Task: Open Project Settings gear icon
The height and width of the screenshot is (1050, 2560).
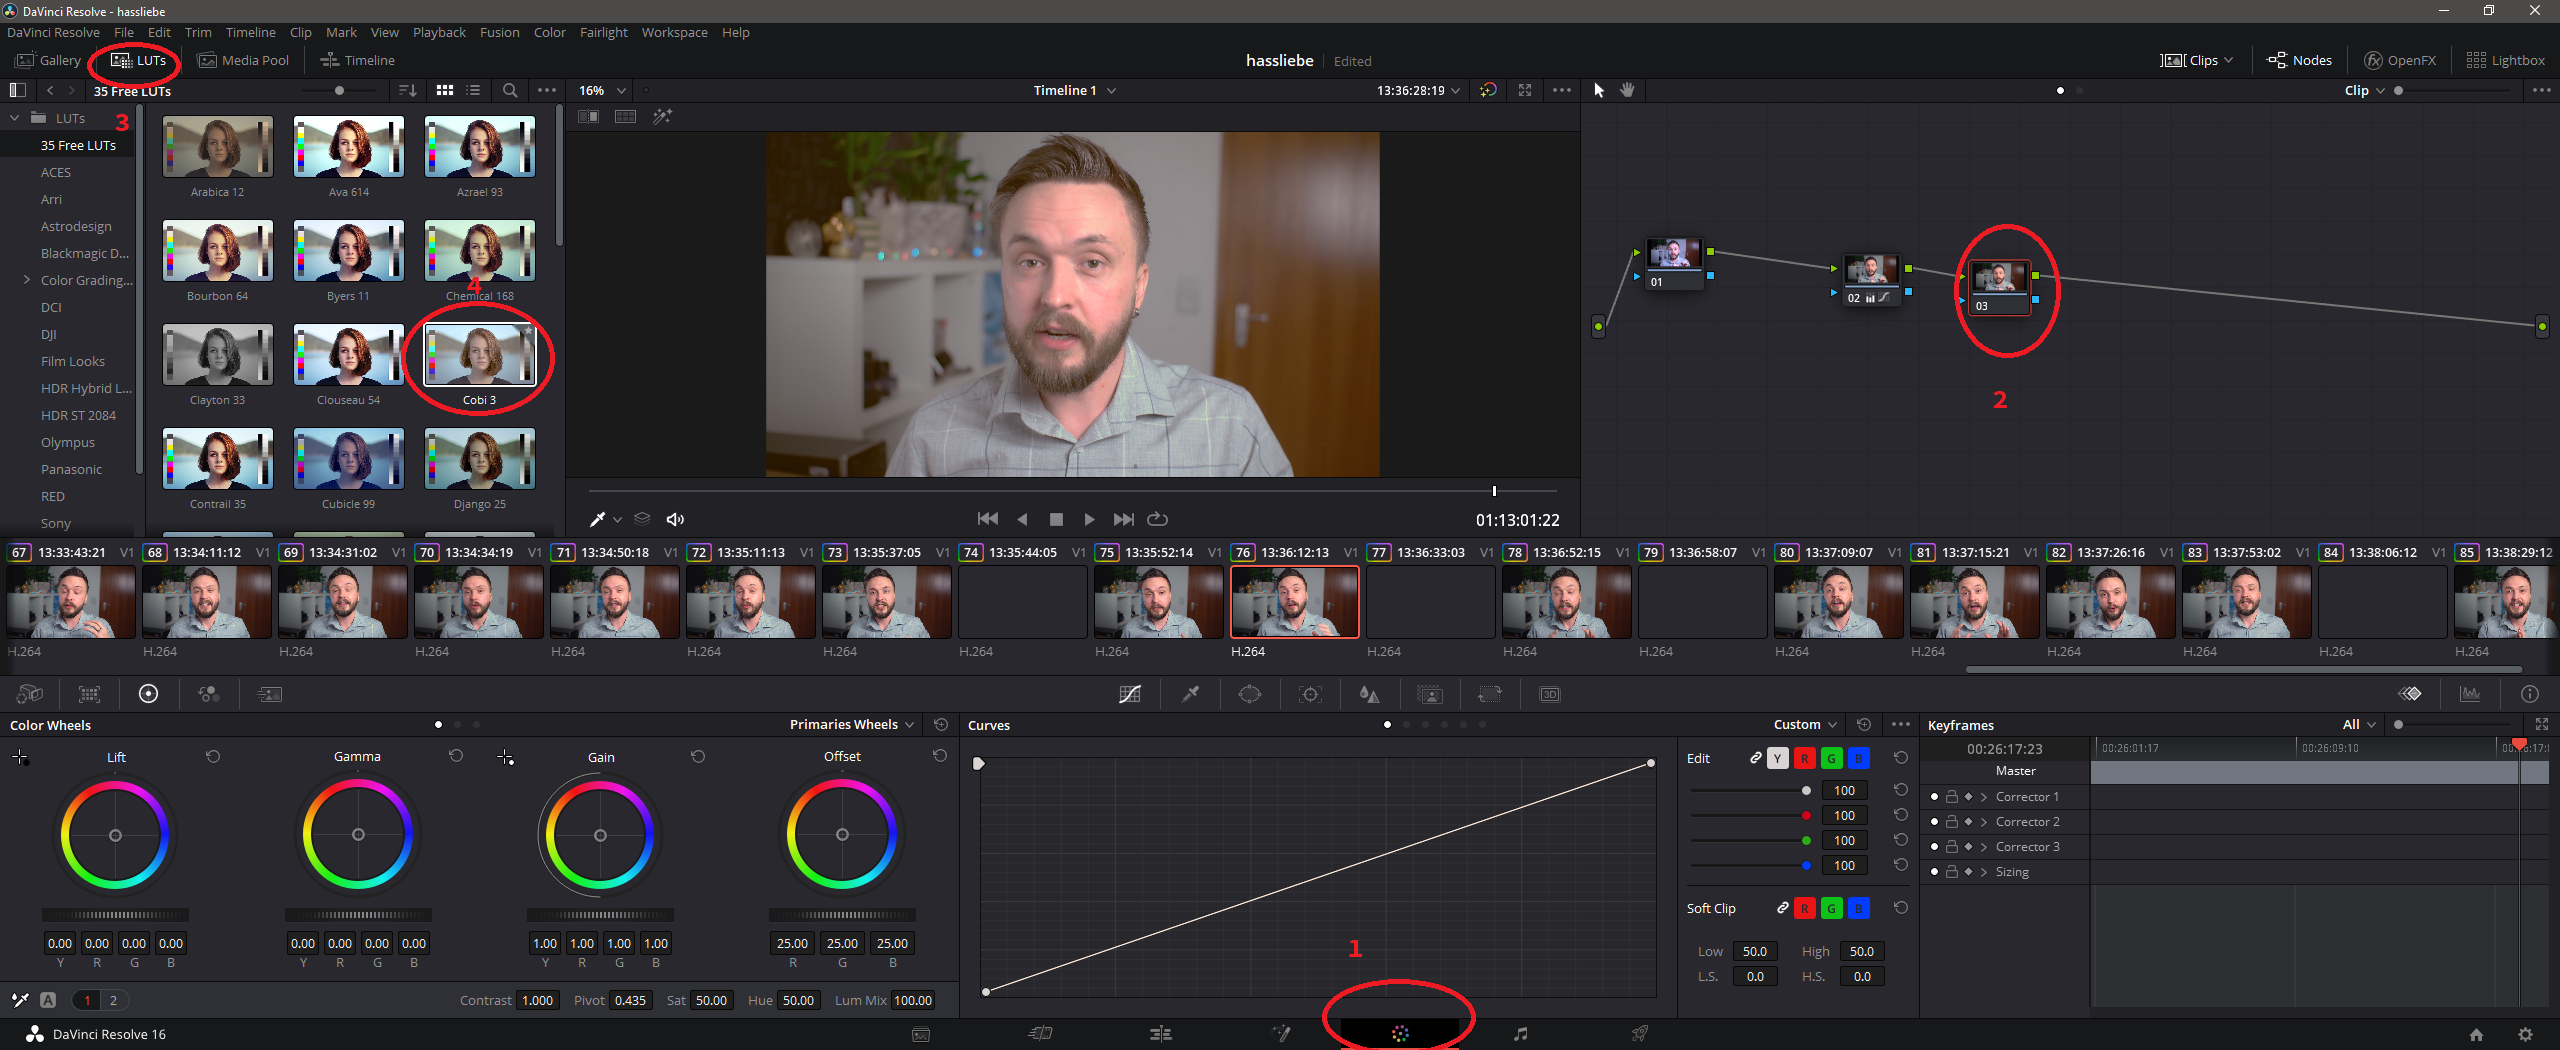Action: tap(2525, 1034)
